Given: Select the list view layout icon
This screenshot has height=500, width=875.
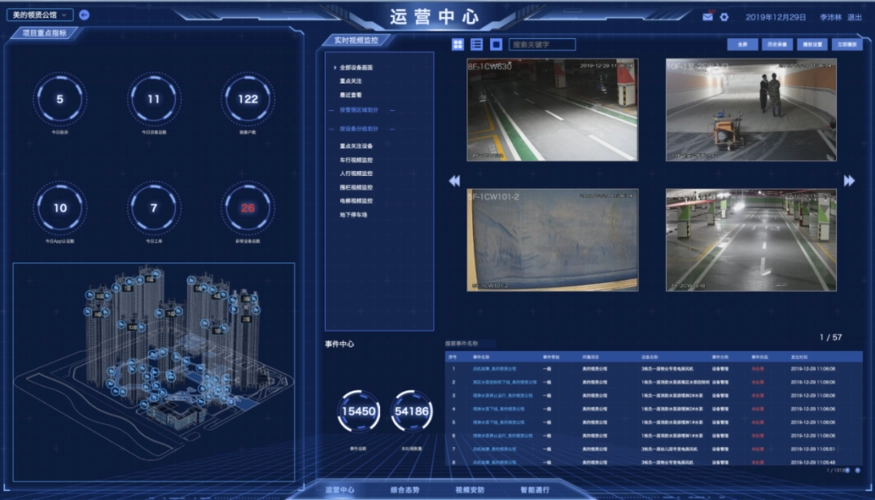Looking at the screenshot, I should coord(477,44).
